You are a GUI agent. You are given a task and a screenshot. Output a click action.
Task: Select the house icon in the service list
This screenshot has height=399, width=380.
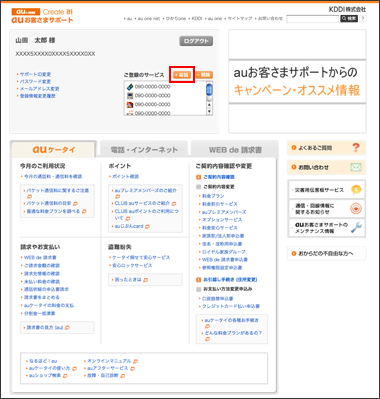click(x=130, y=105)
